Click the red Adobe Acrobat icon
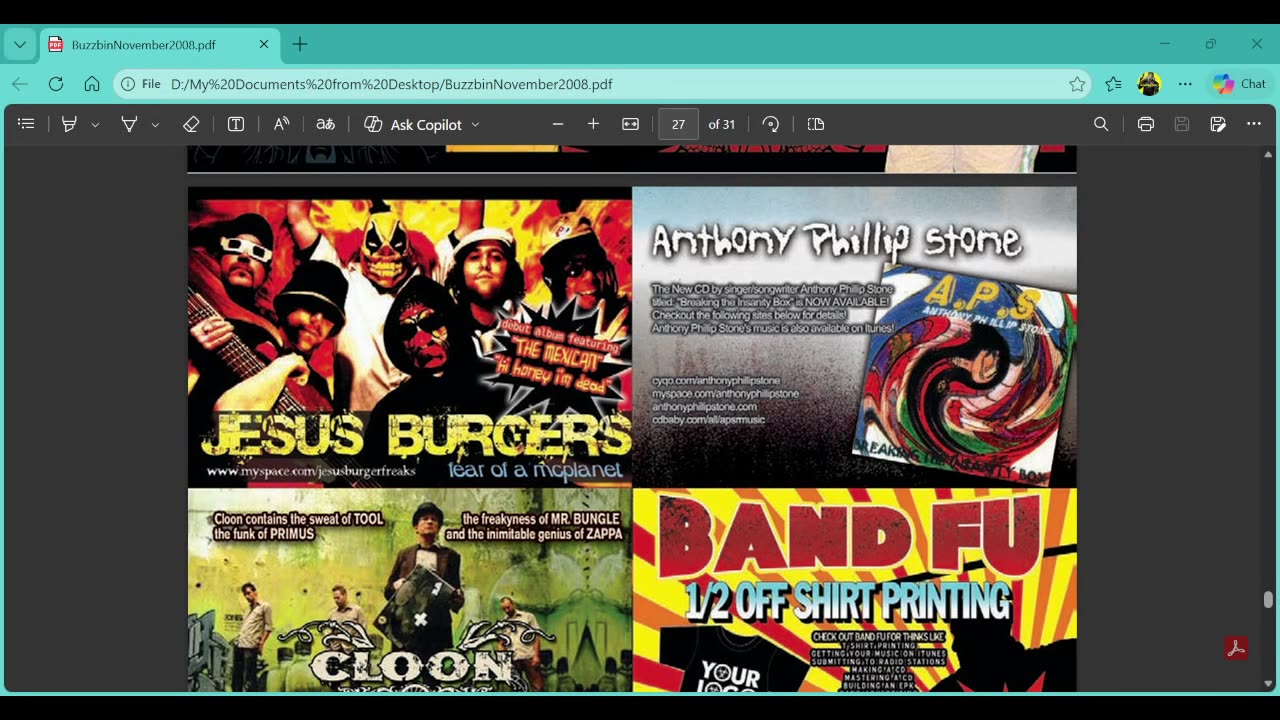Image resolution: width=1280 pixels, height=720 pixels. [x=1236, y=648]
